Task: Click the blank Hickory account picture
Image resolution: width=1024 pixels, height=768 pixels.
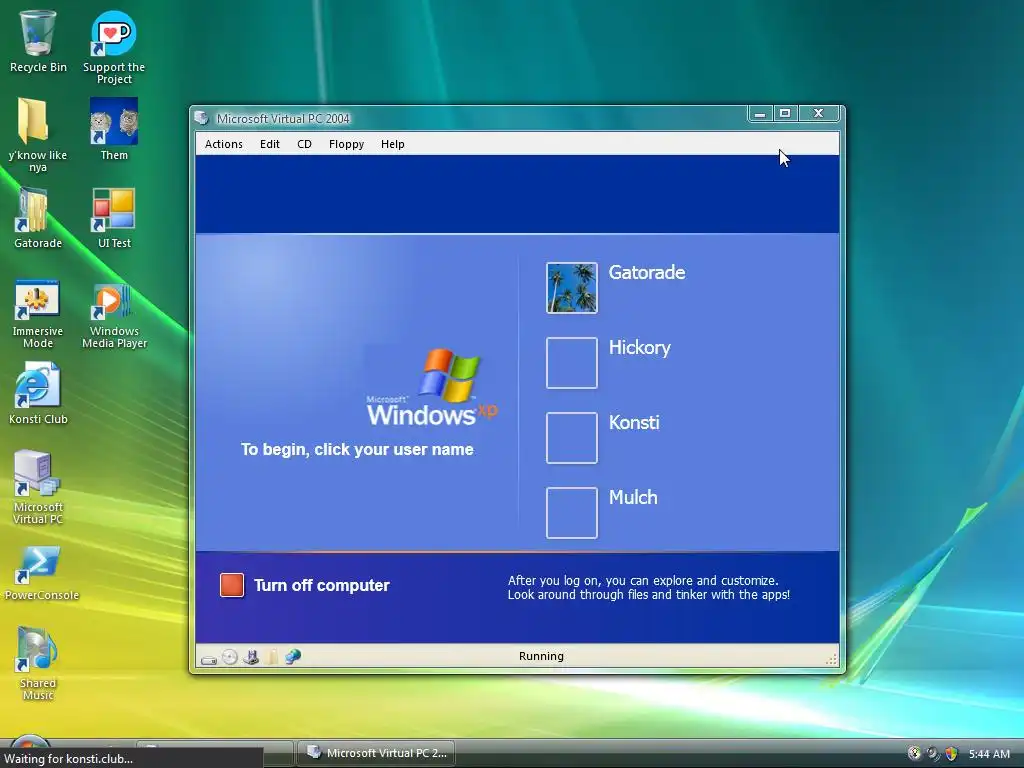Action: [x=571, y=363]
